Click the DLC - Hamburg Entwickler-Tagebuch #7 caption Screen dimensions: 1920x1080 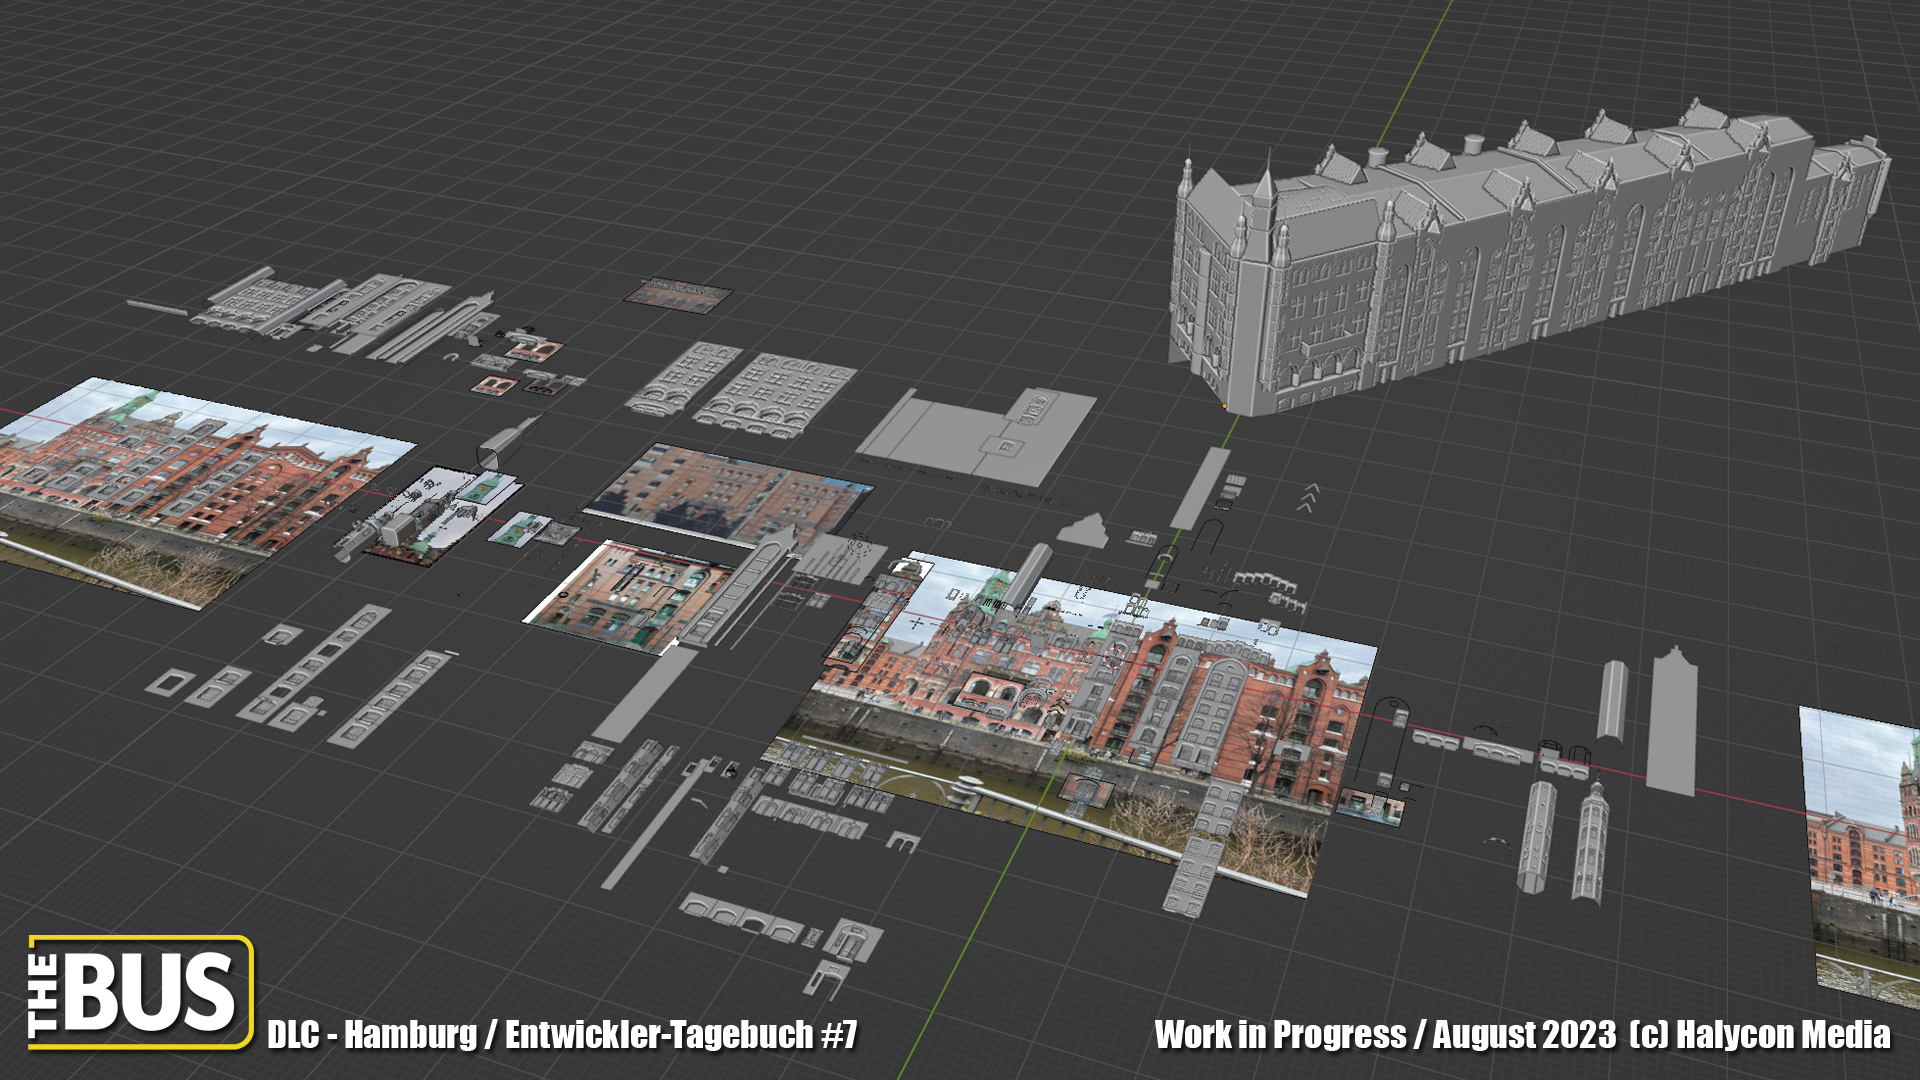(562, 1035)
